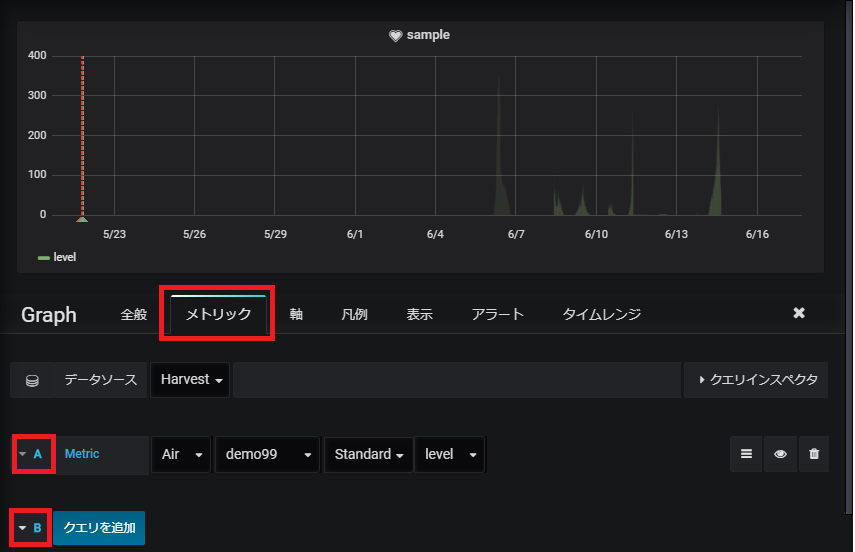The height and width of the screenshot is (552, 855).
Task: Open the Harvest data source dropdown
Action: click(x=190, y=380)
